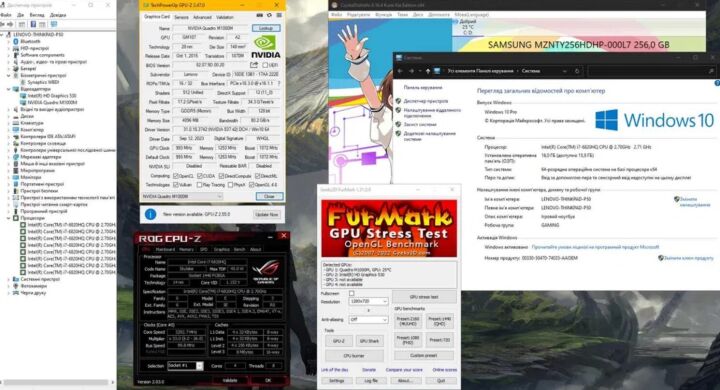Screen dimensions: 720x390
Task: Click the GPU-Z screenshot camera icon
Action: (260, 16)
